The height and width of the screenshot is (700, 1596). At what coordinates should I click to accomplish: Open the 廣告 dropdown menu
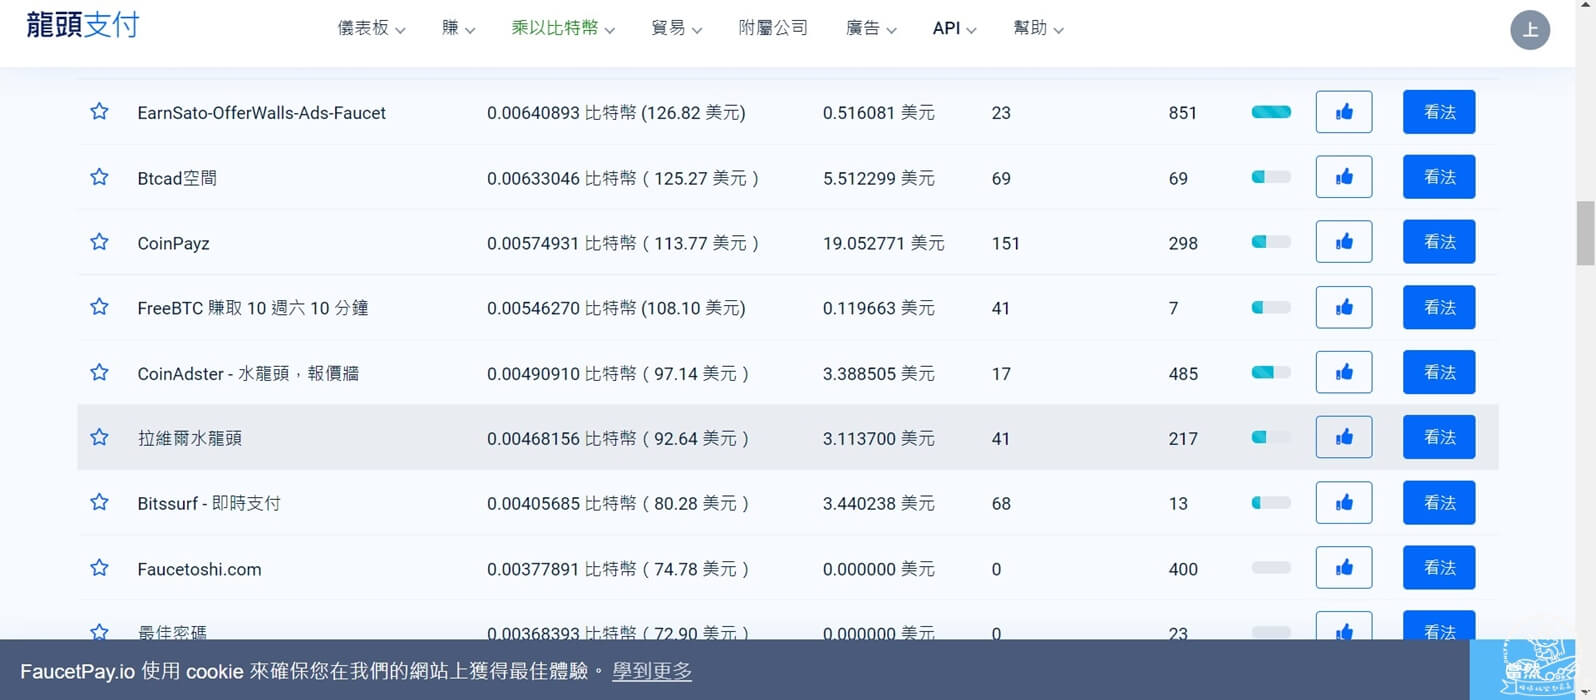(x=871, y=28)
